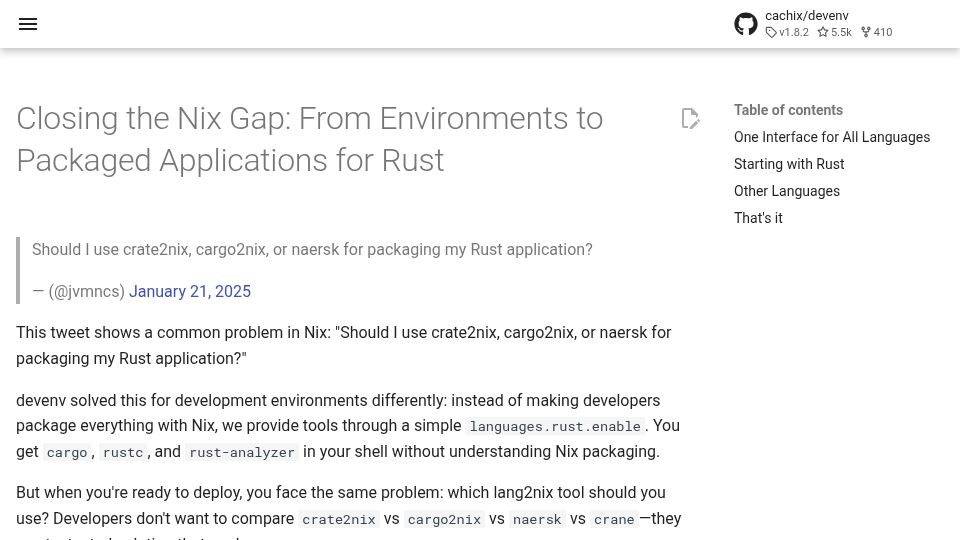Click the cargo2nix inline code
The width and height of the screenshot is (960, 540).
[444, 520]
